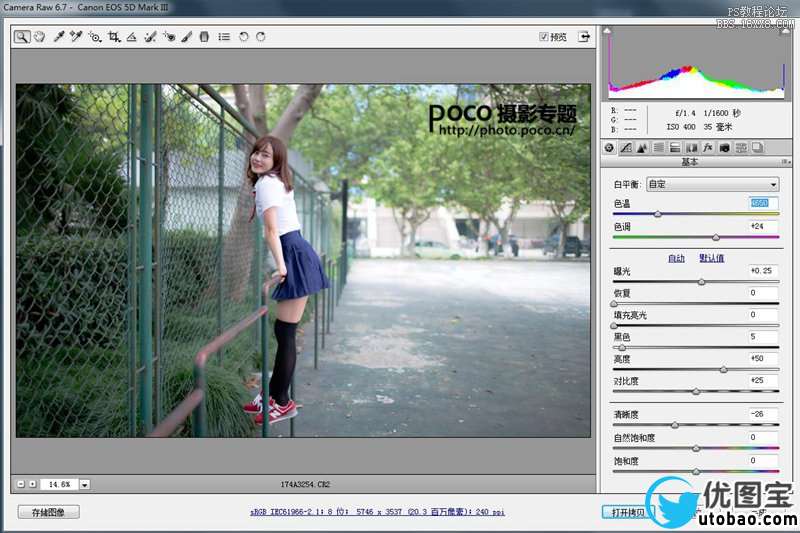Switch to the Lens Corrections tab
The image size is (800, 533).
tap(692, 148)
